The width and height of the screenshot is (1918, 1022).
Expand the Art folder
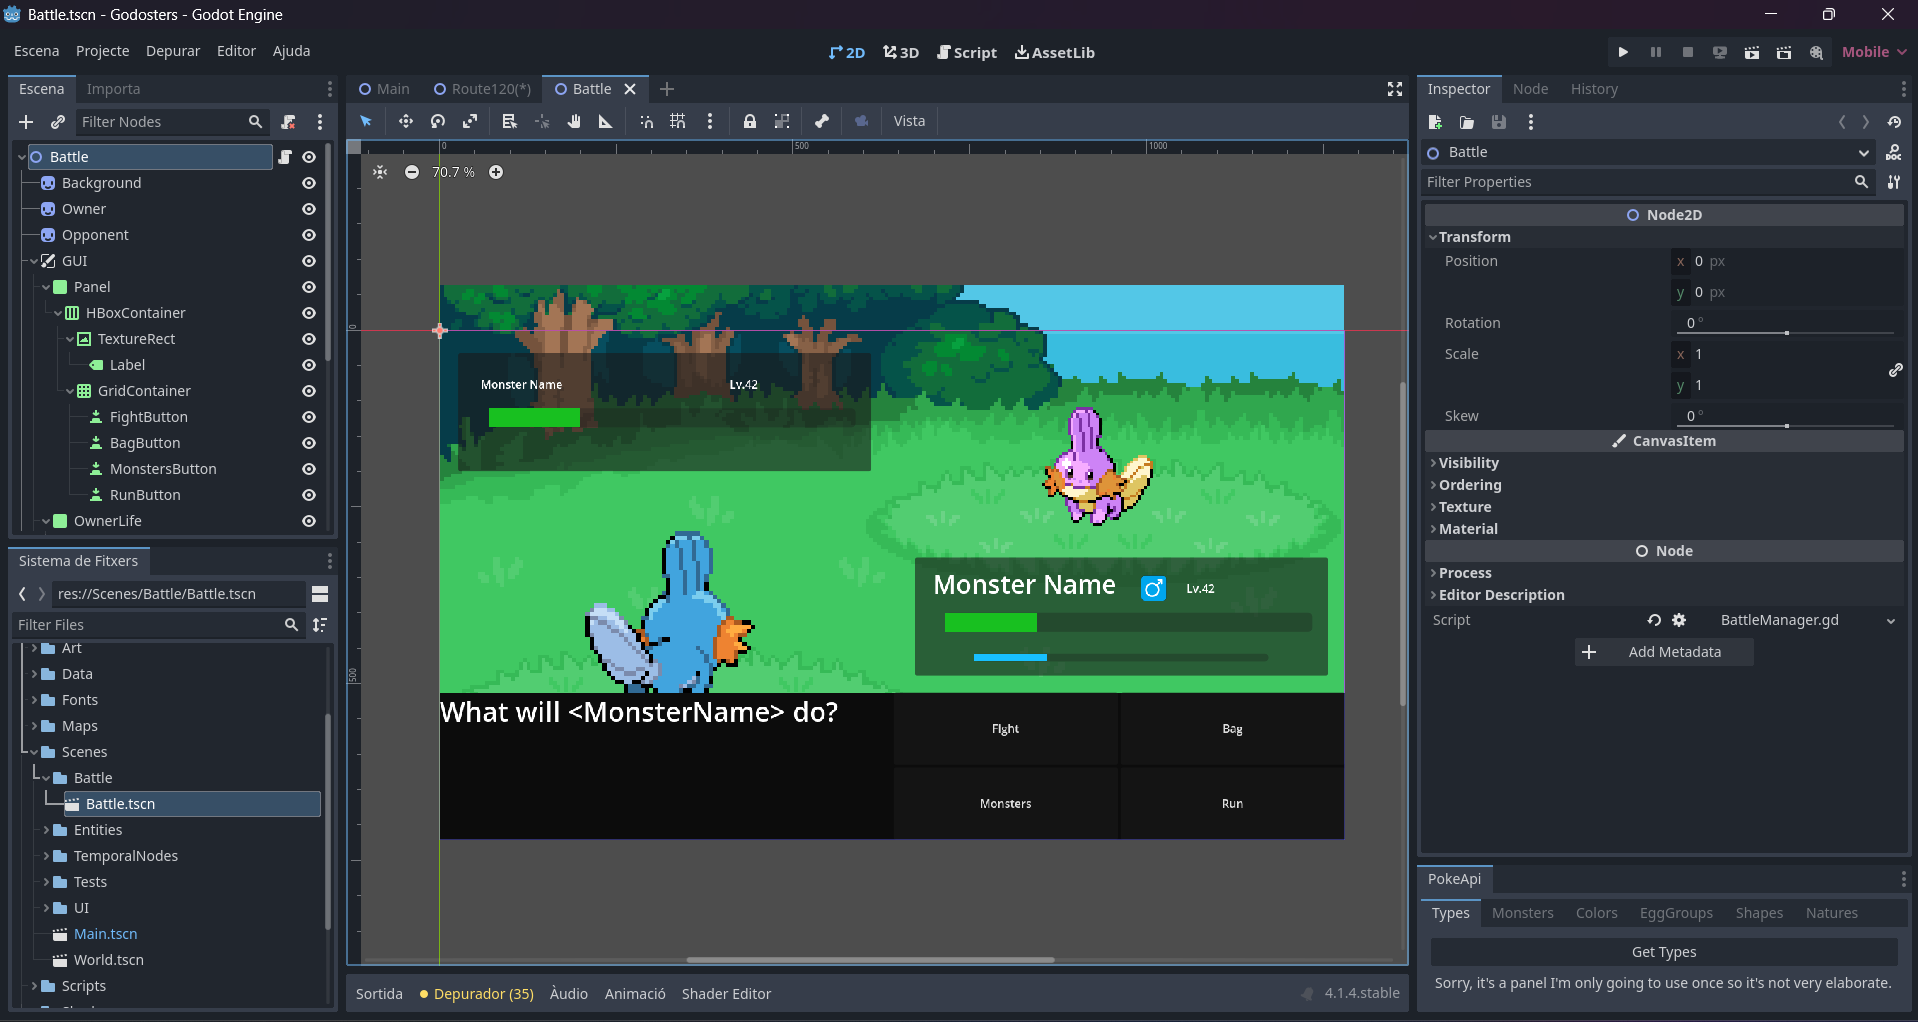(x=34, y=648)
